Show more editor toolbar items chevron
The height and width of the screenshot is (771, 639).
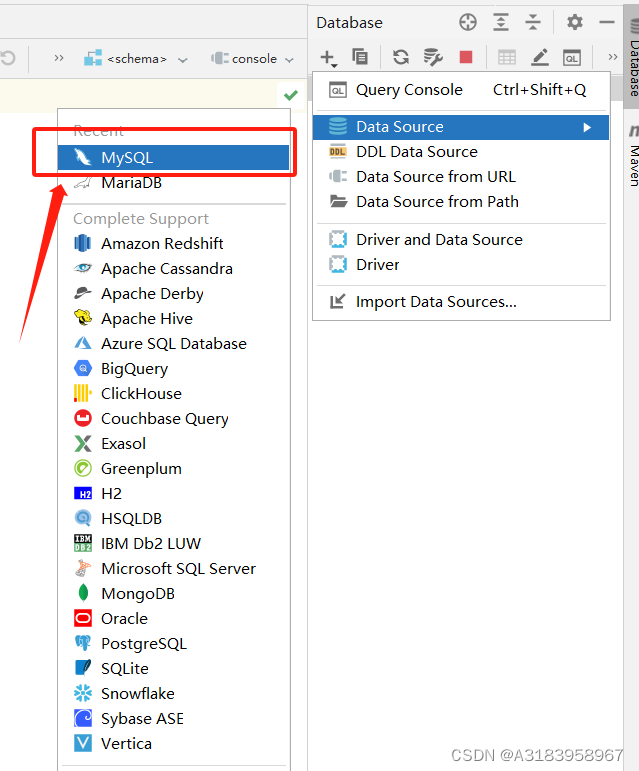tap(59, 58)
